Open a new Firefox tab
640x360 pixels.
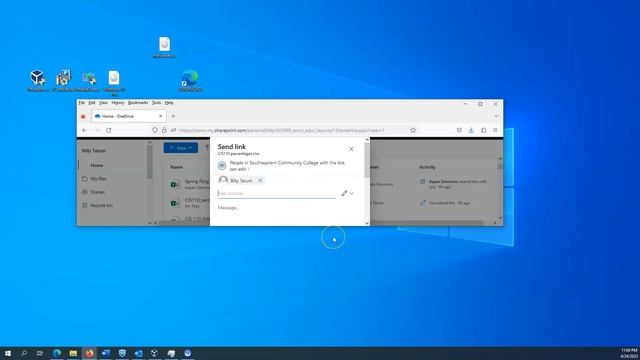[x=173, y=116]
